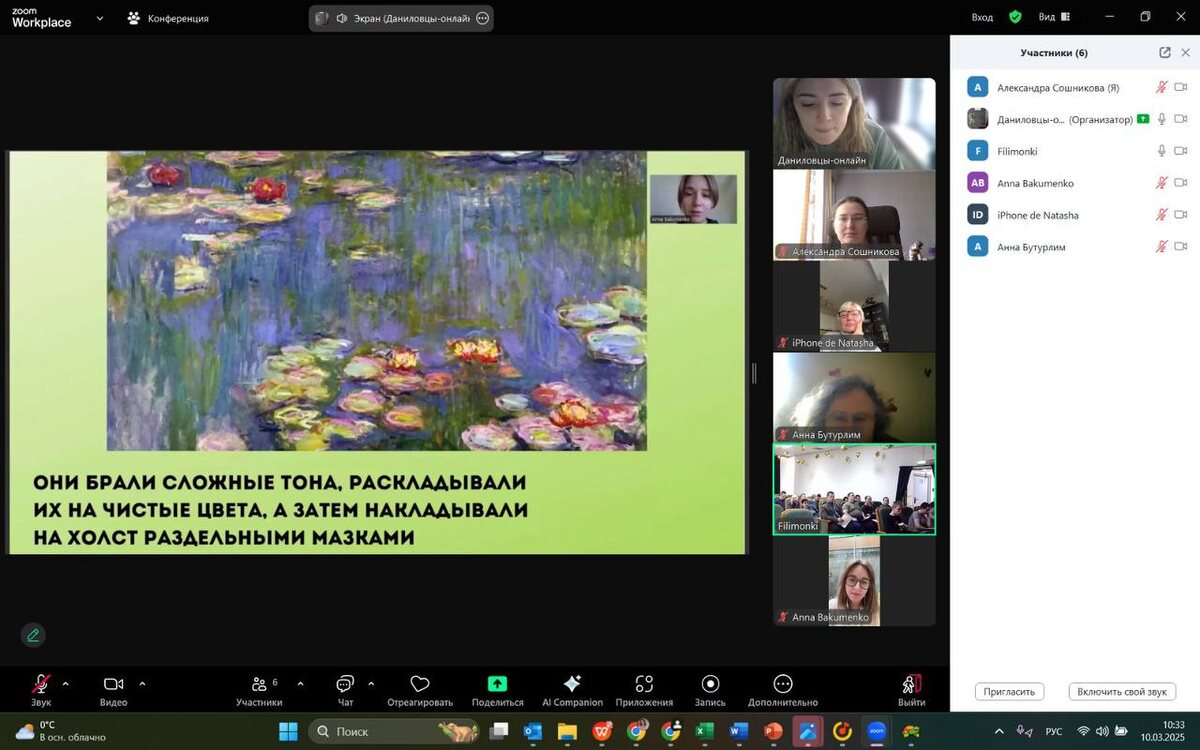Start video with the Видео button
1200x750 pixels.
click(113, 690)
